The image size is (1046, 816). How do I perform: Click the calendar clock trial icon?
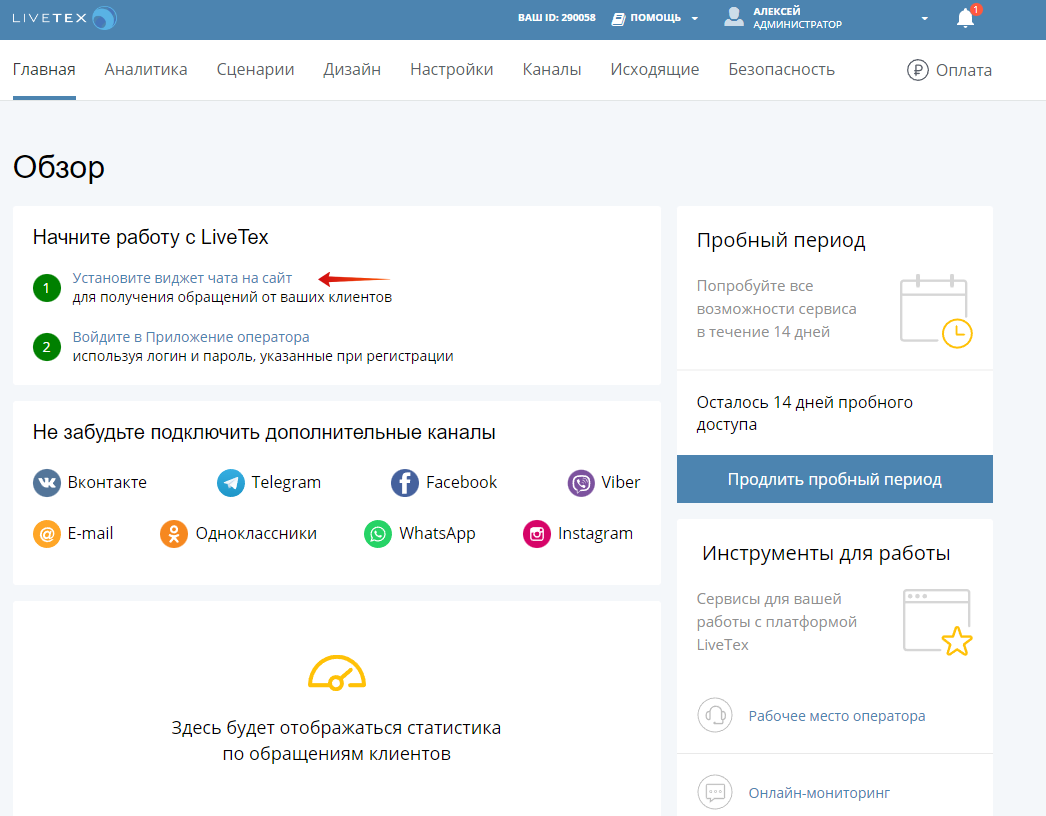tap(936, 310)
